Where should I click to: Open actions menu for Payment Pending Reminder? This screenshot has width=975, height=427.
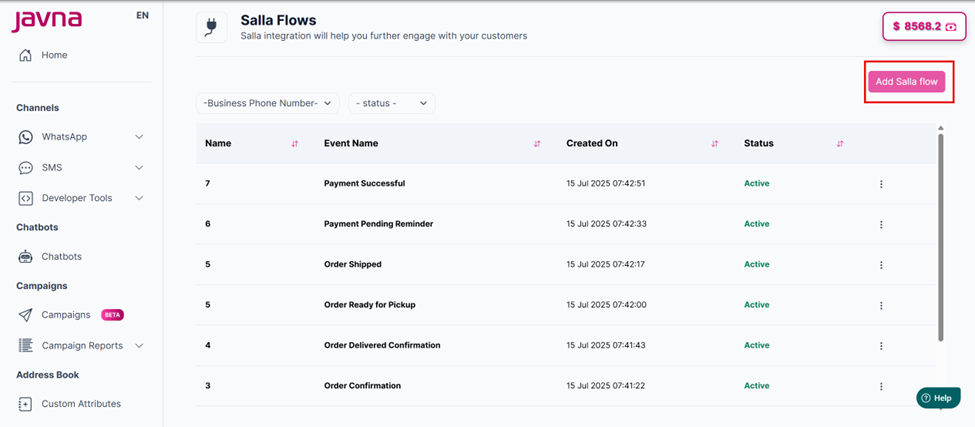pos(881,224)
